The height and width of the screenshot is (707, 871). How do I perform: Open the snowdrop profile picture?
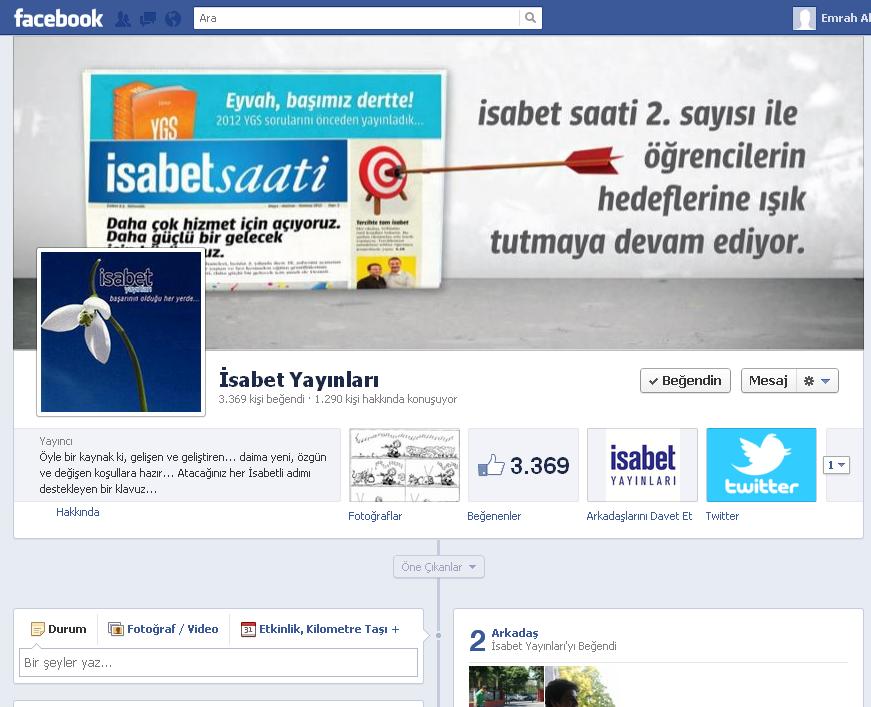pyautogui.click(x=121, y=332)
